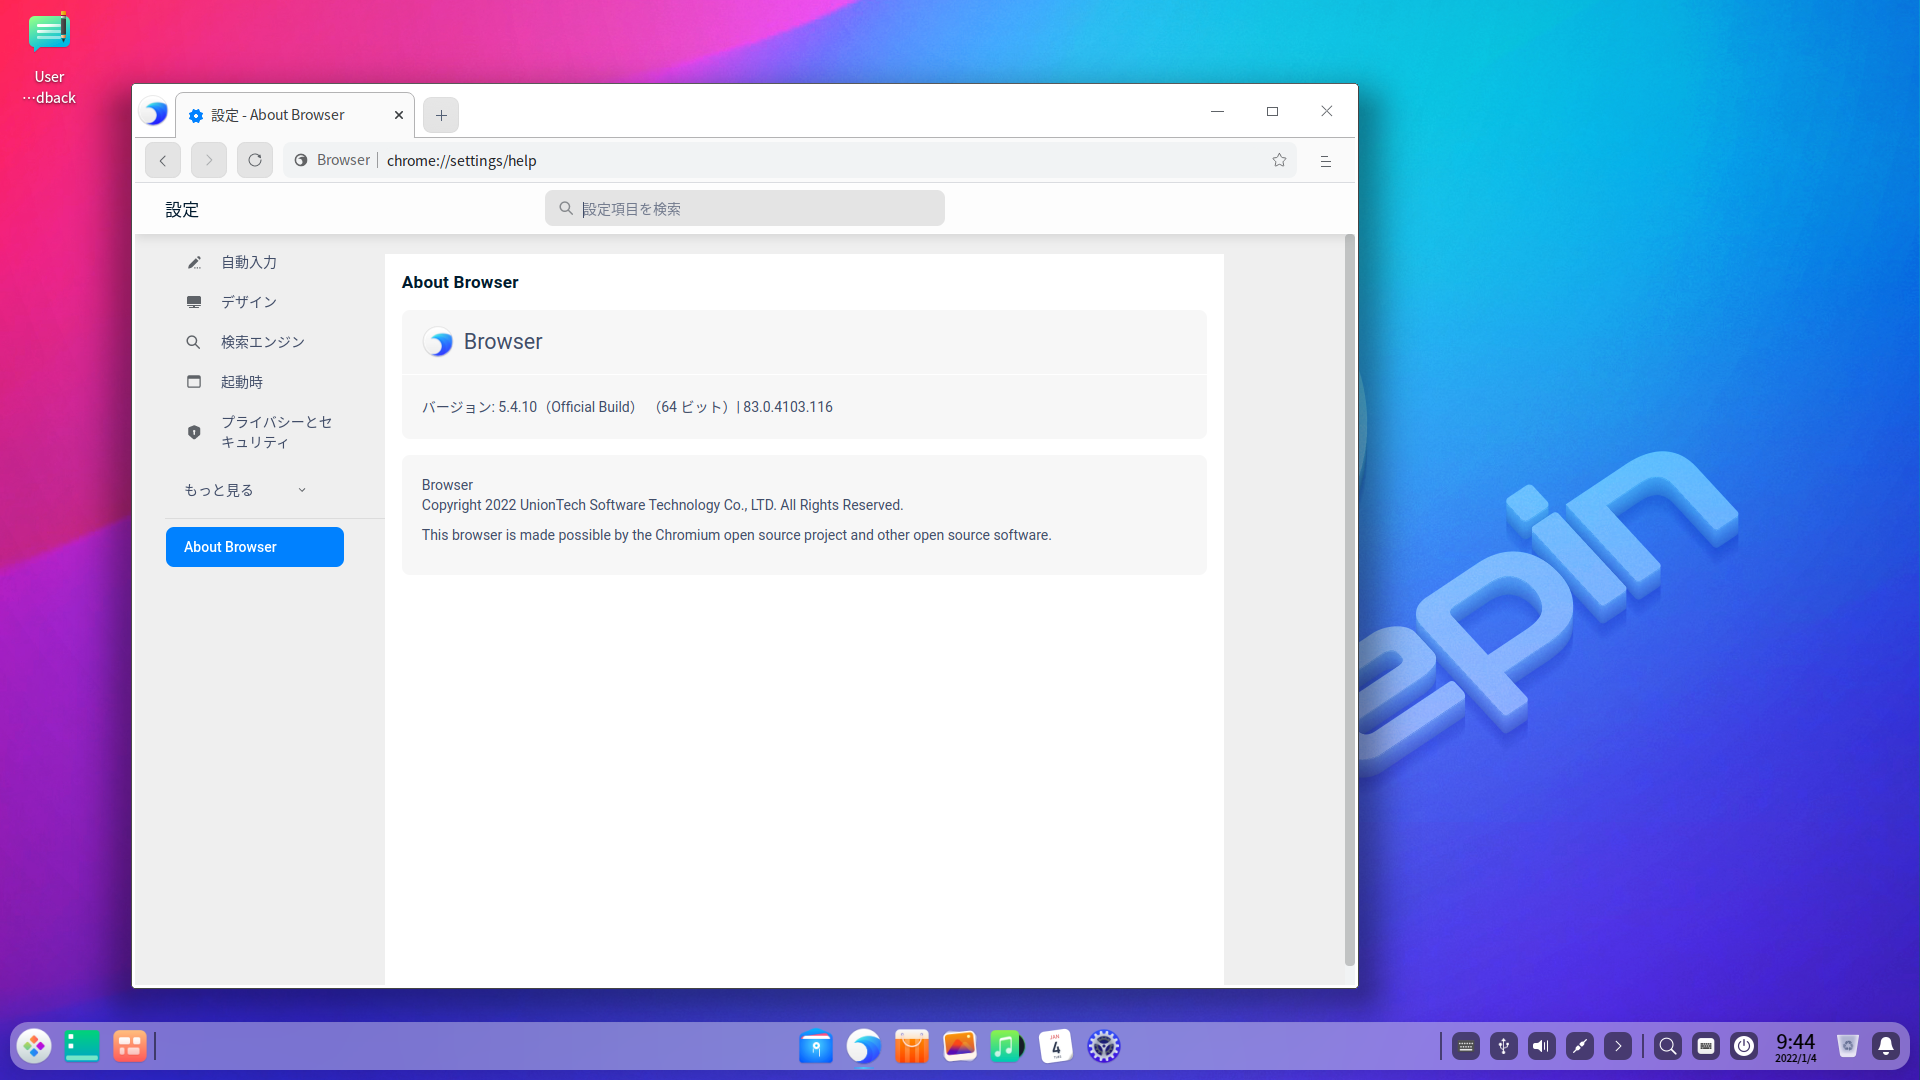Close the 設定 - About Browser tab
Viewport: 1920px width, 1080px height.
tap(399, 115)
